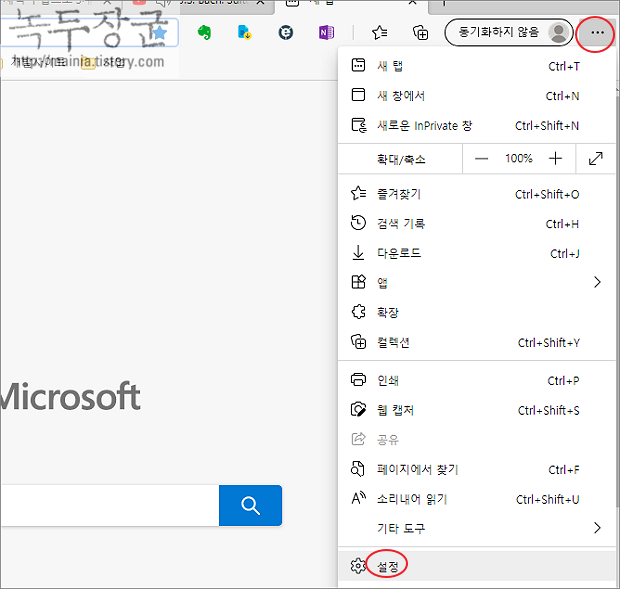This screenshot has height=589, width=620.
Task: Open 즐겨찾기 menu entry
Action: [x=476, y=194]
